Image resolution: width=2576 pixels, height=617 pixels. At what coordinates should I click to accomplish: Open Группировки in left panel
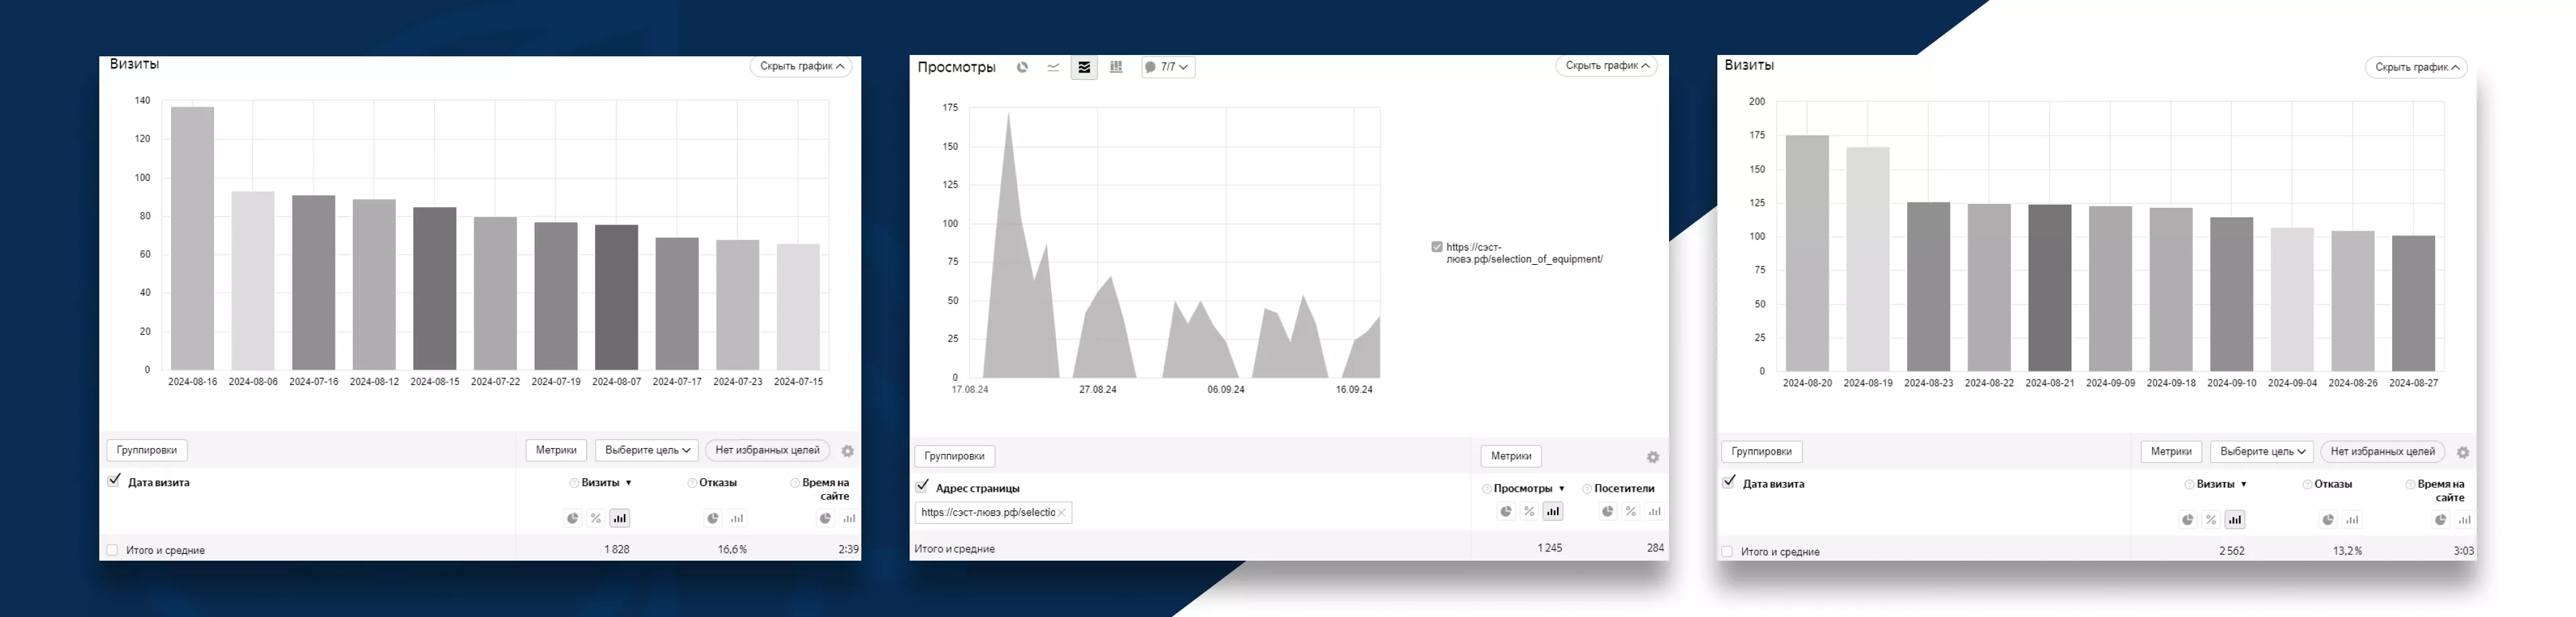147,450
